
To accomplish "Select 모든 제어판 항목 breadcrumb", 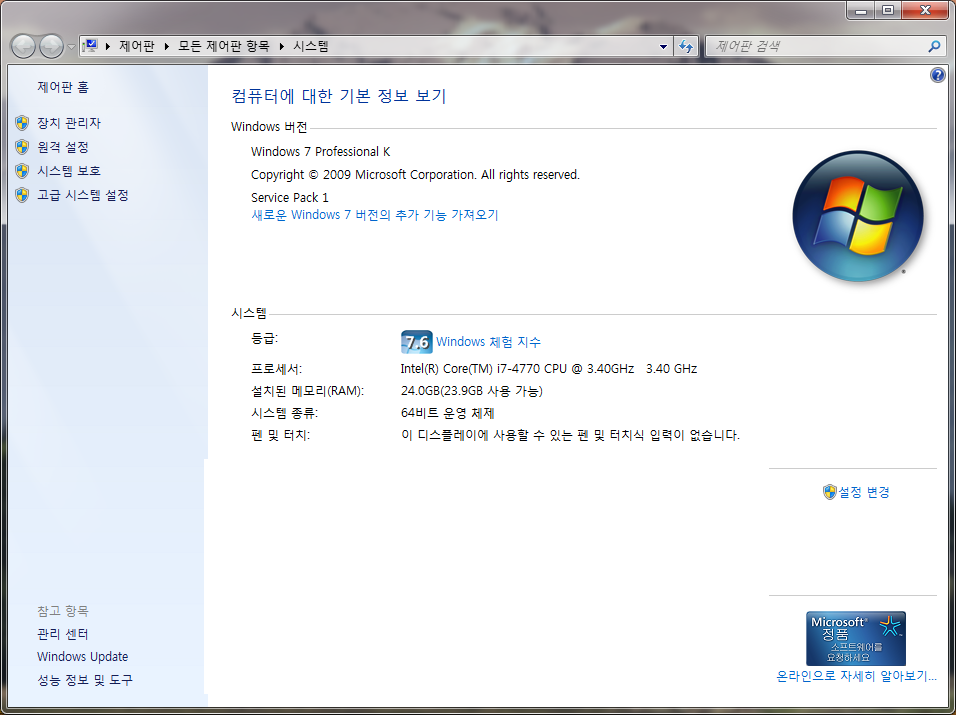I will [223, 46].
